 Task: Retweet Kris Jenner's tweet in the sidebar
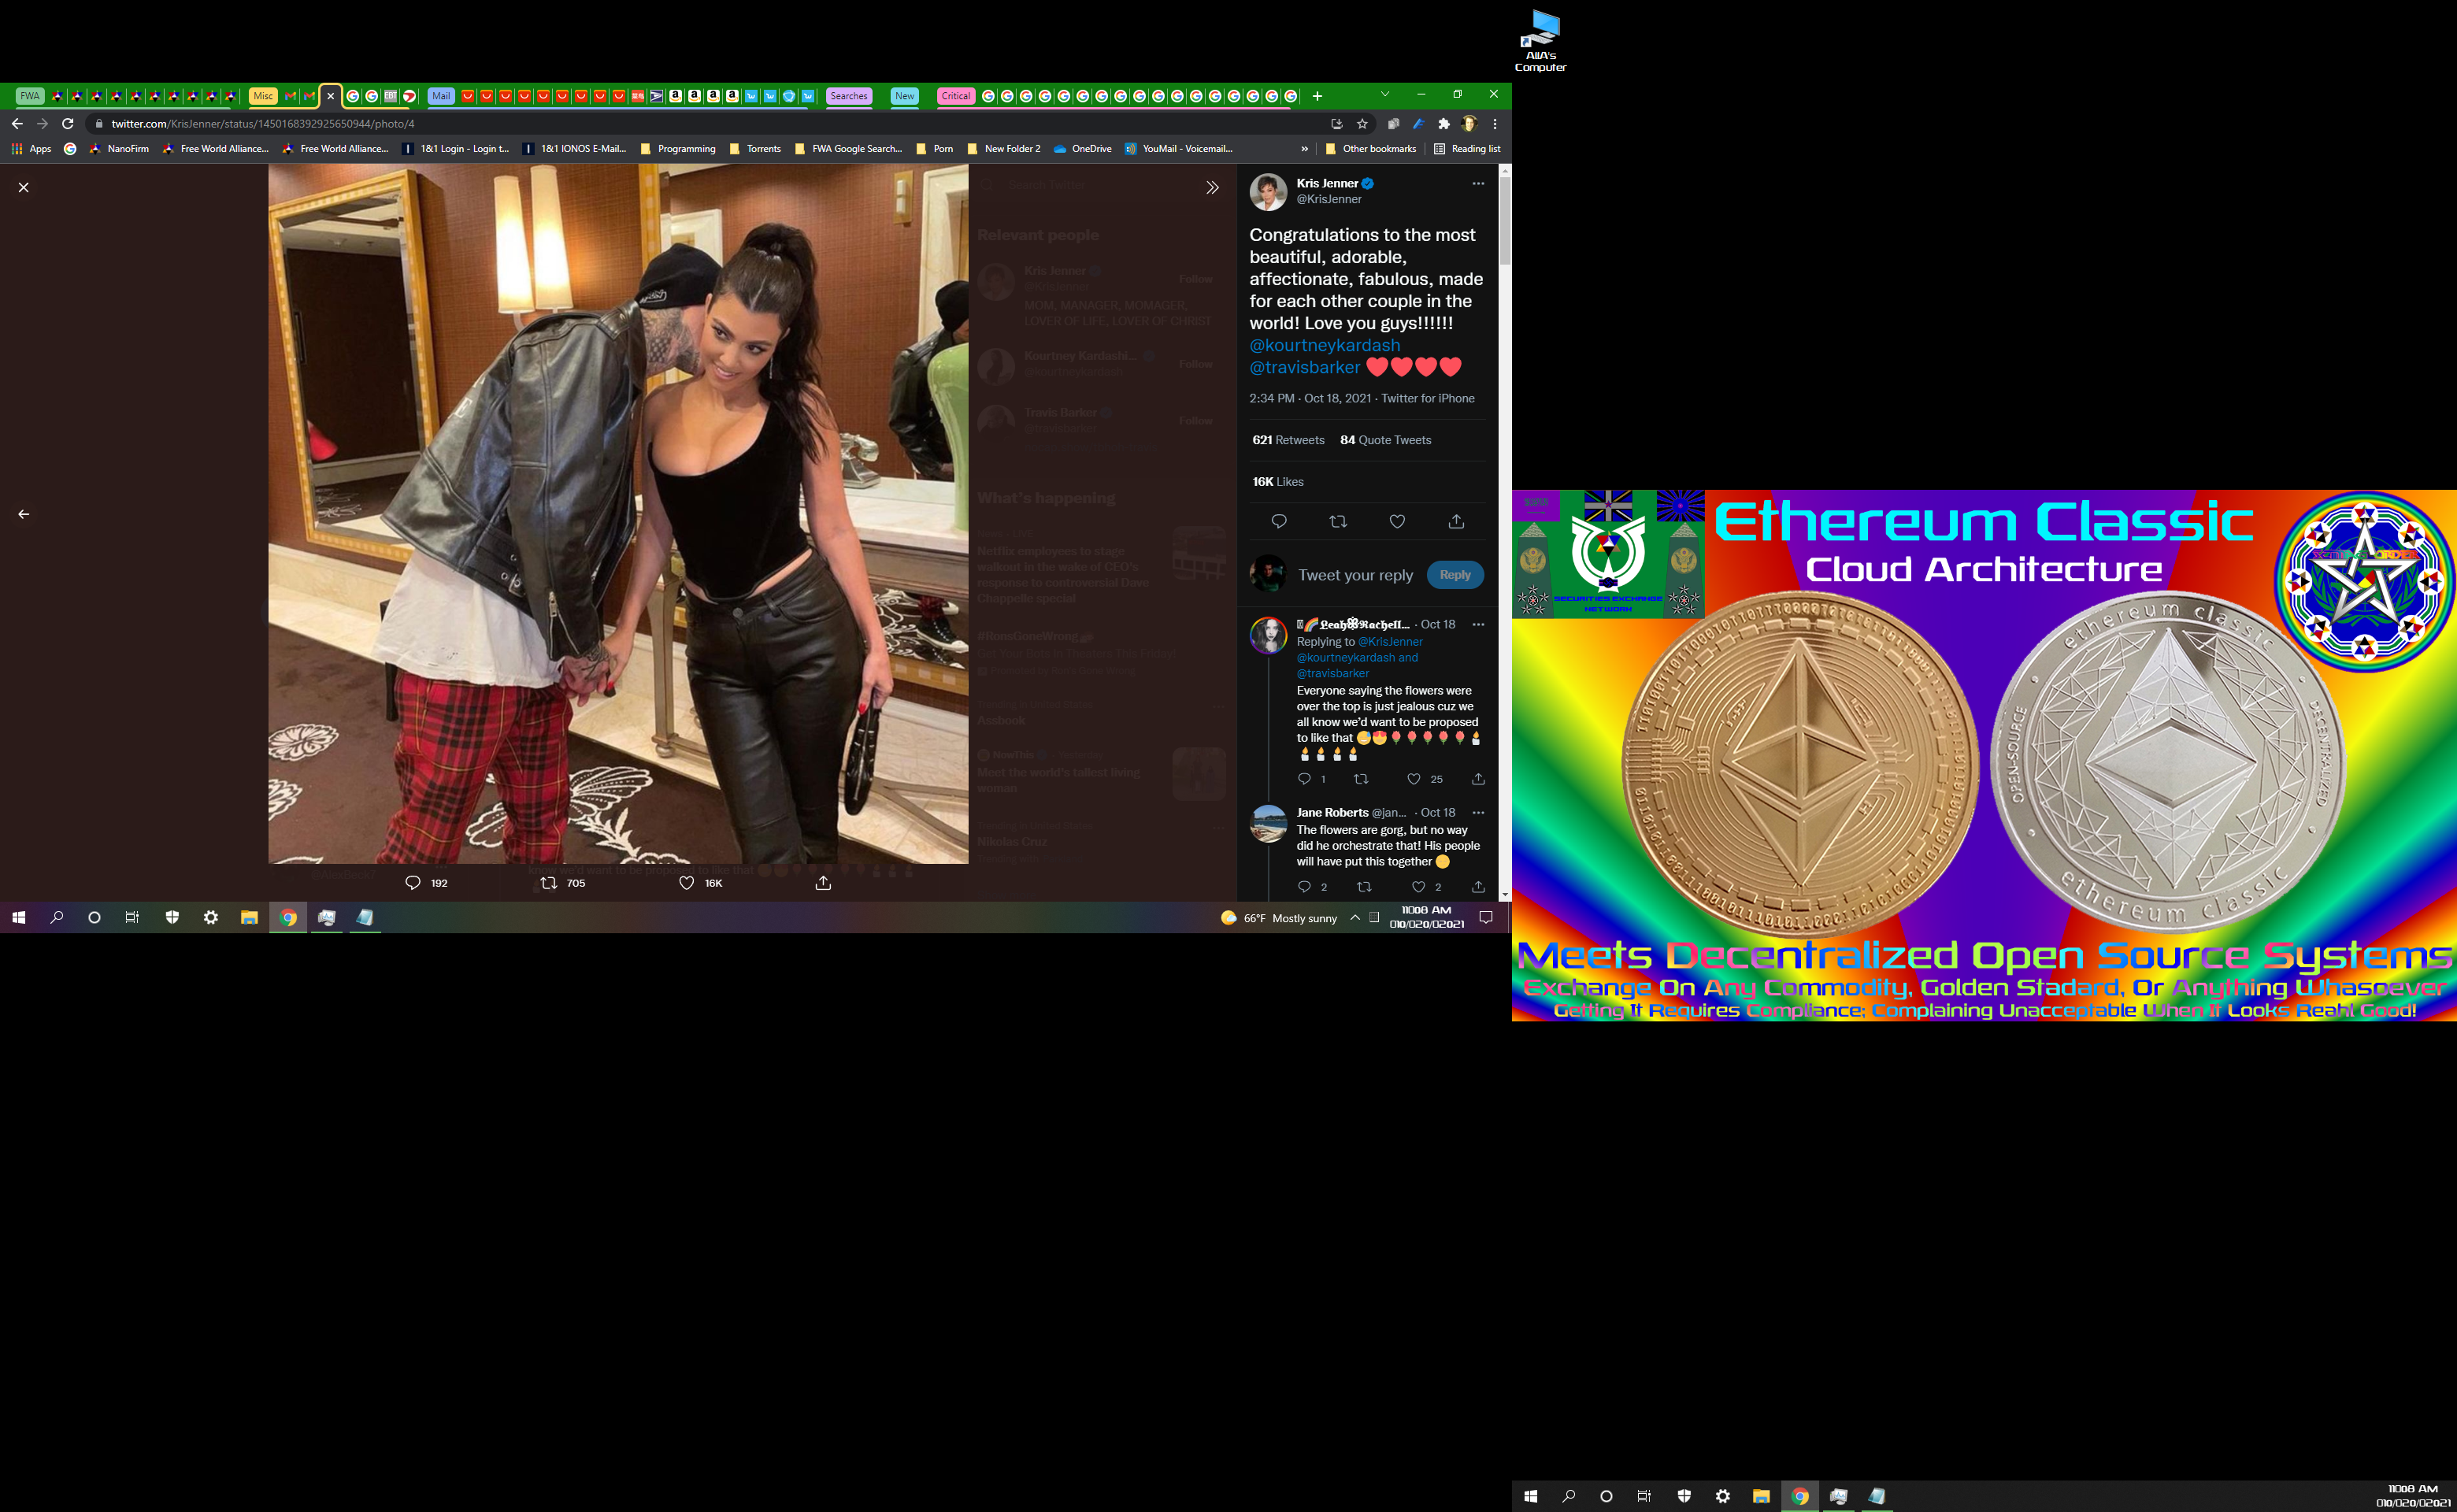[x=1338, y=521]
